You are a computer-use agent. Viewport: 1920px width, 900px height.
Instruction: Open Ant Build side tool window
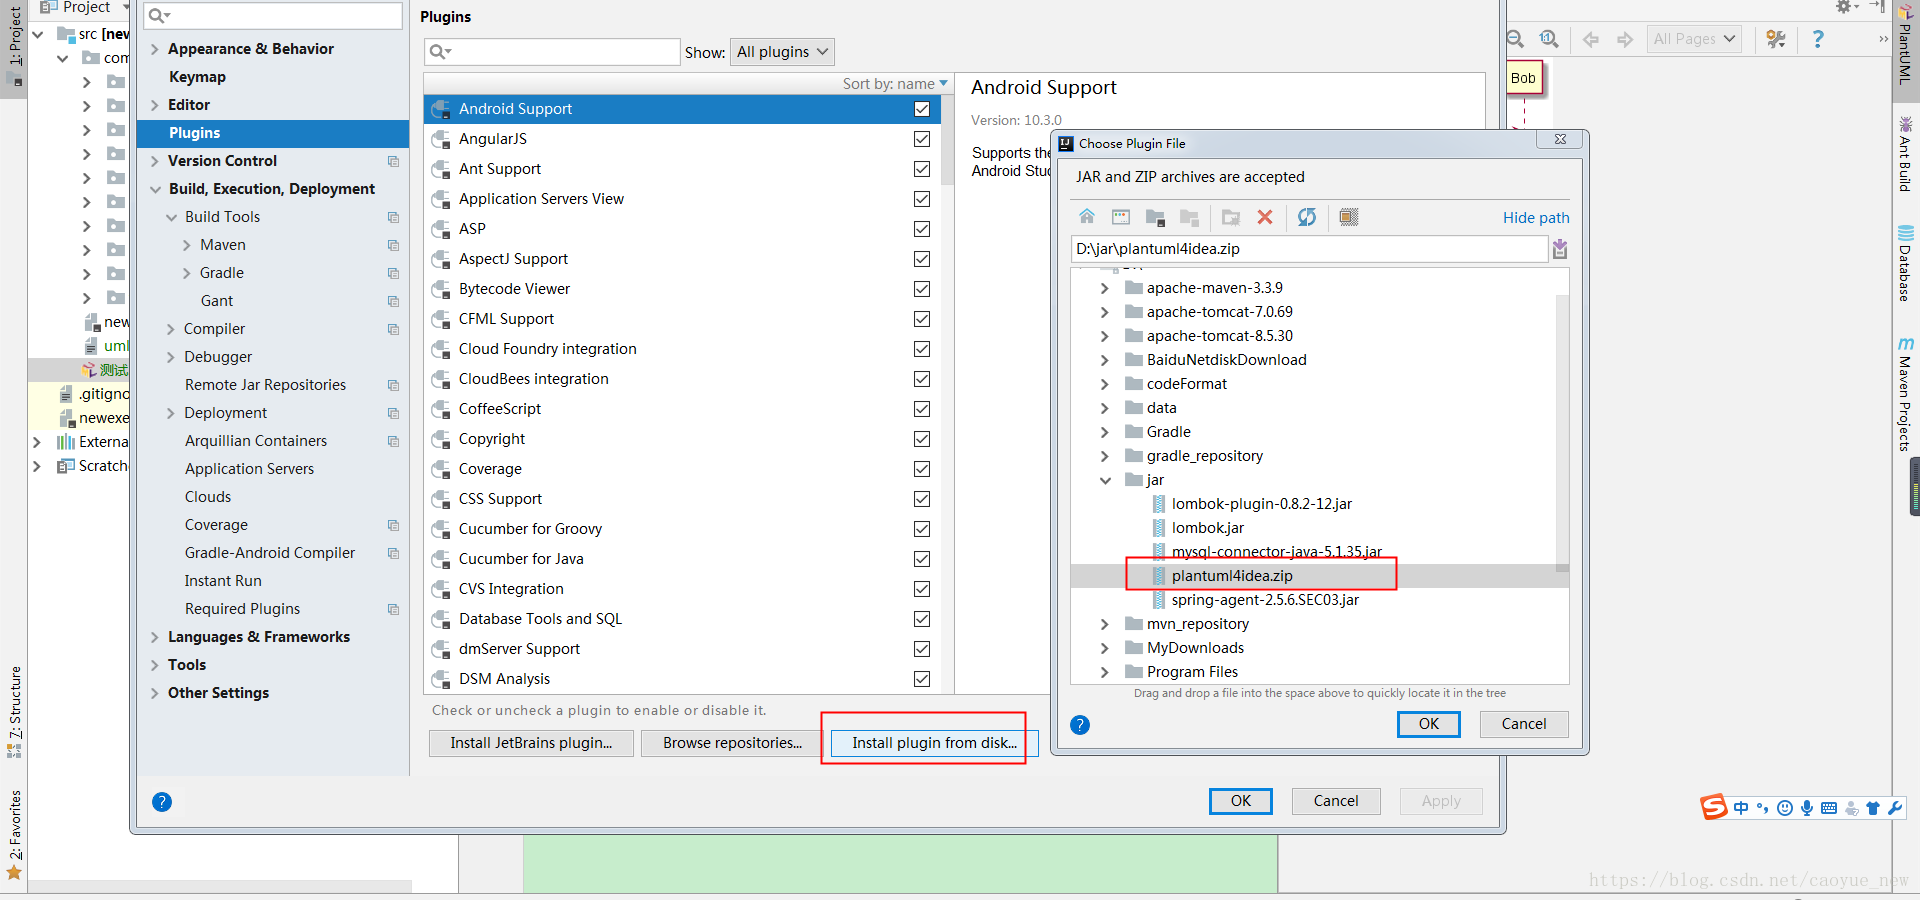[x=1905, y=155]
